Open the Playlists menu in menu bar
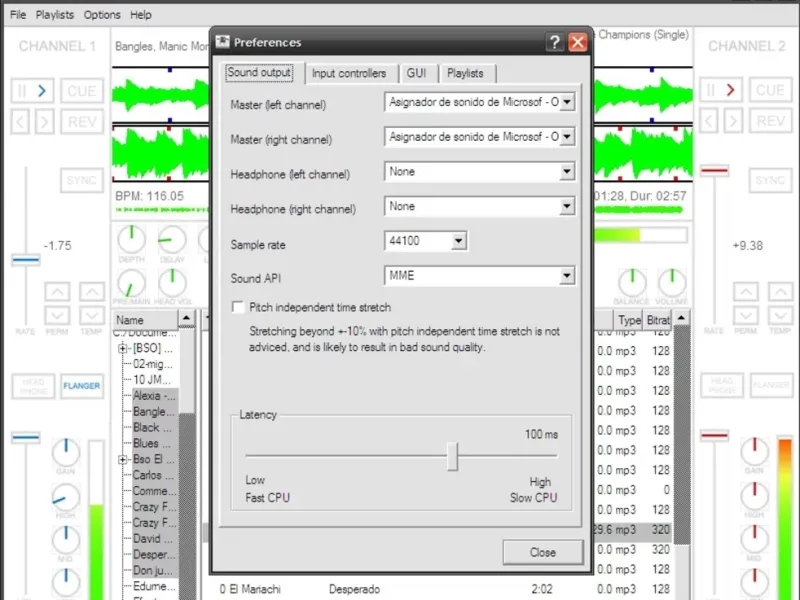Screen dimensions: 800x600 coord(55,15)
